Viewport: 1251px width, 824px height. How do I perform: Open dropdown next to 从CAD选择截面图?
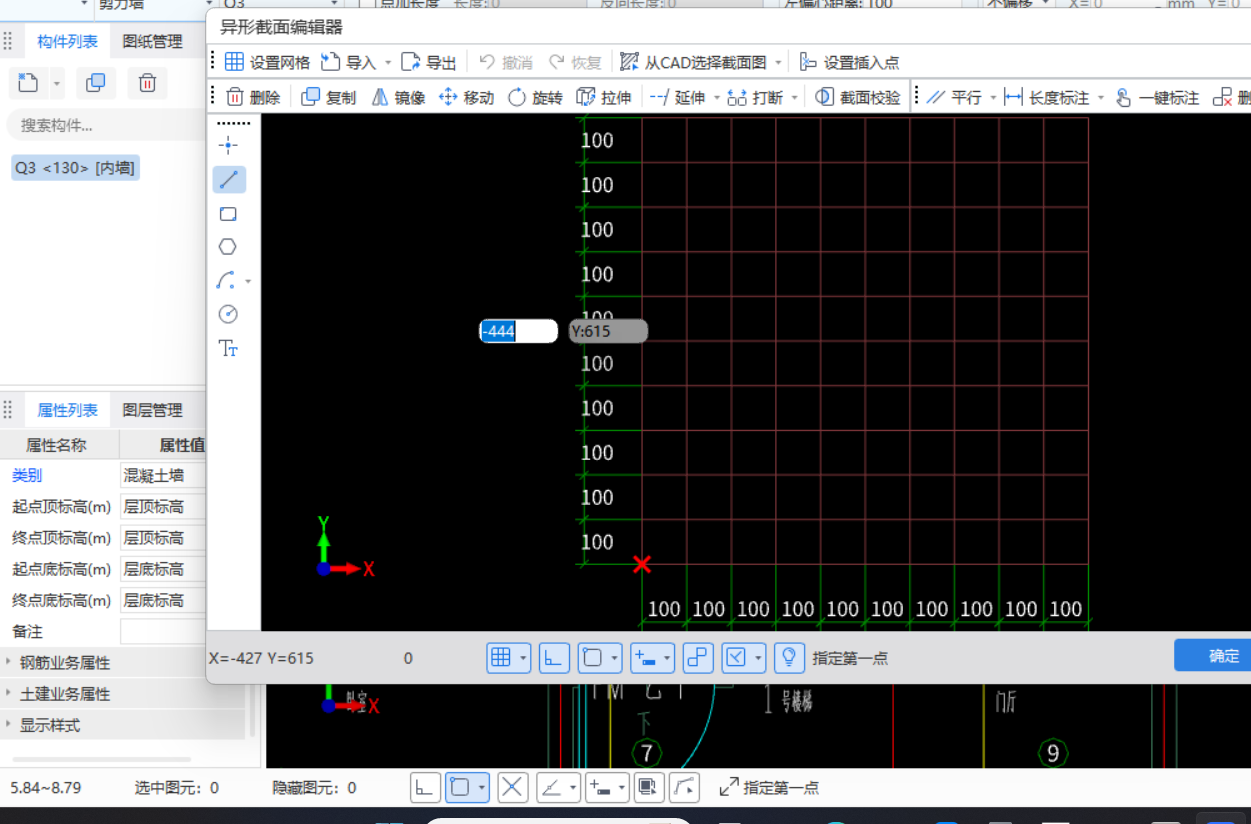(x=778, y=63)
